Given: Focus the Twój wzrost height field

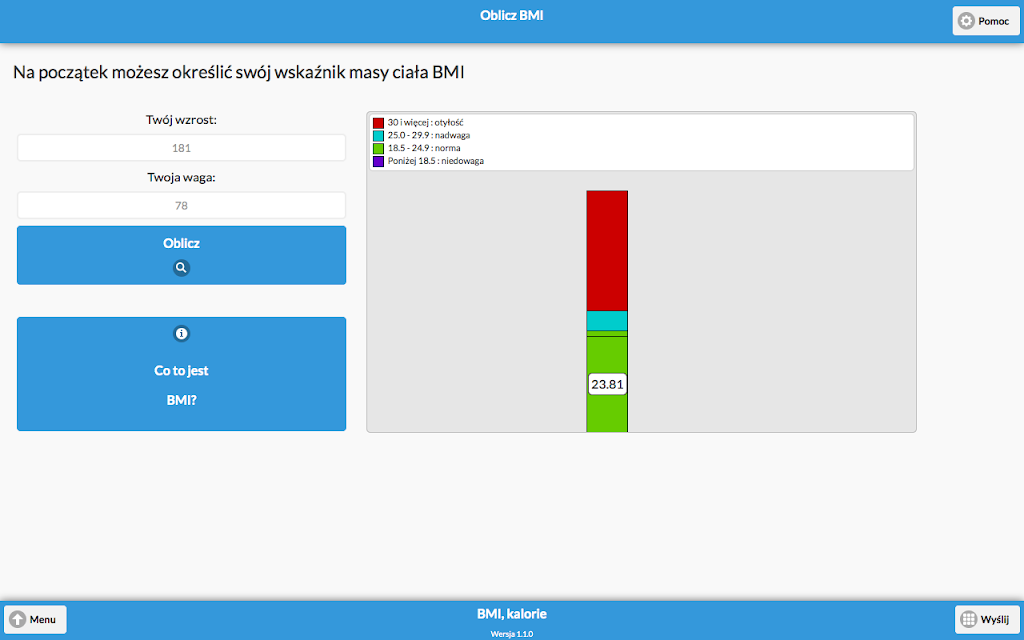Looking at the screenshot, I should tap(182, 148).
